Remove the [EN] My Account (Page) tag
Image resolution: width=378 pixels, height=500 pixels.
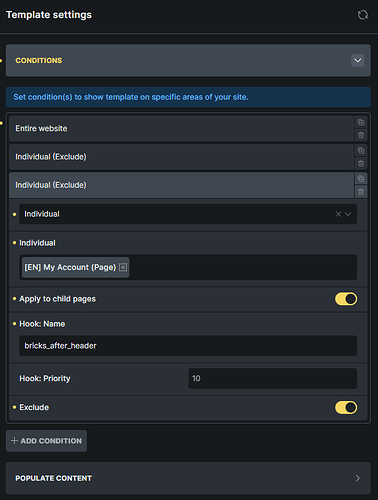click(123, 267)
